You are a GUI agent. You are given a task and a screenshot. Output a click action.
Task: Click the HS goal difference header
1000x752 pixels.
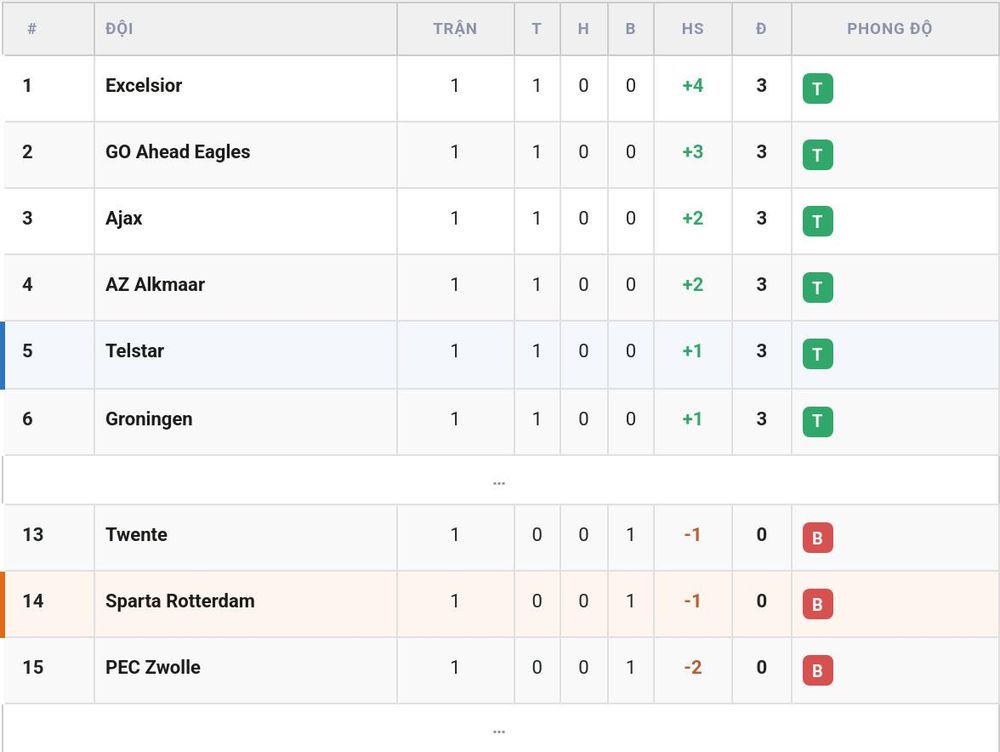693,29
